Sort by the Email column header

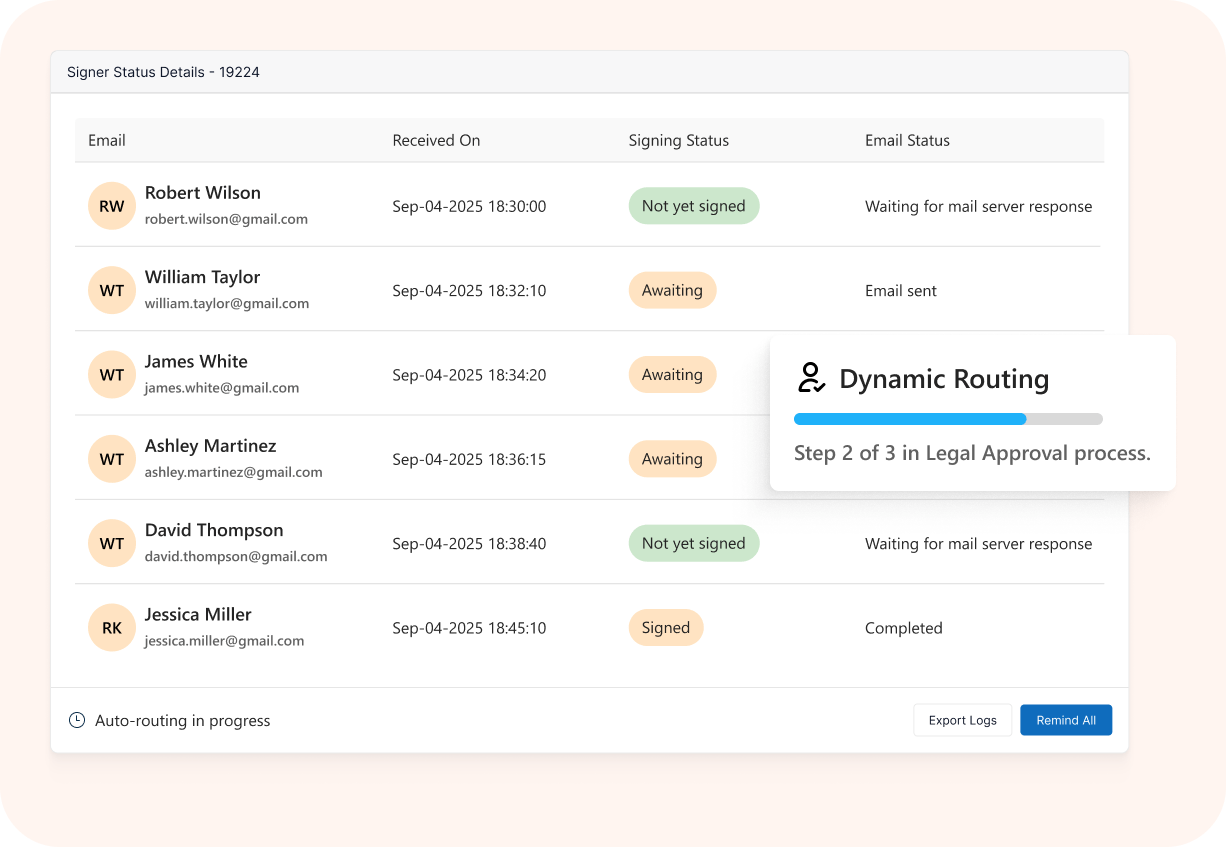(107, 141)
